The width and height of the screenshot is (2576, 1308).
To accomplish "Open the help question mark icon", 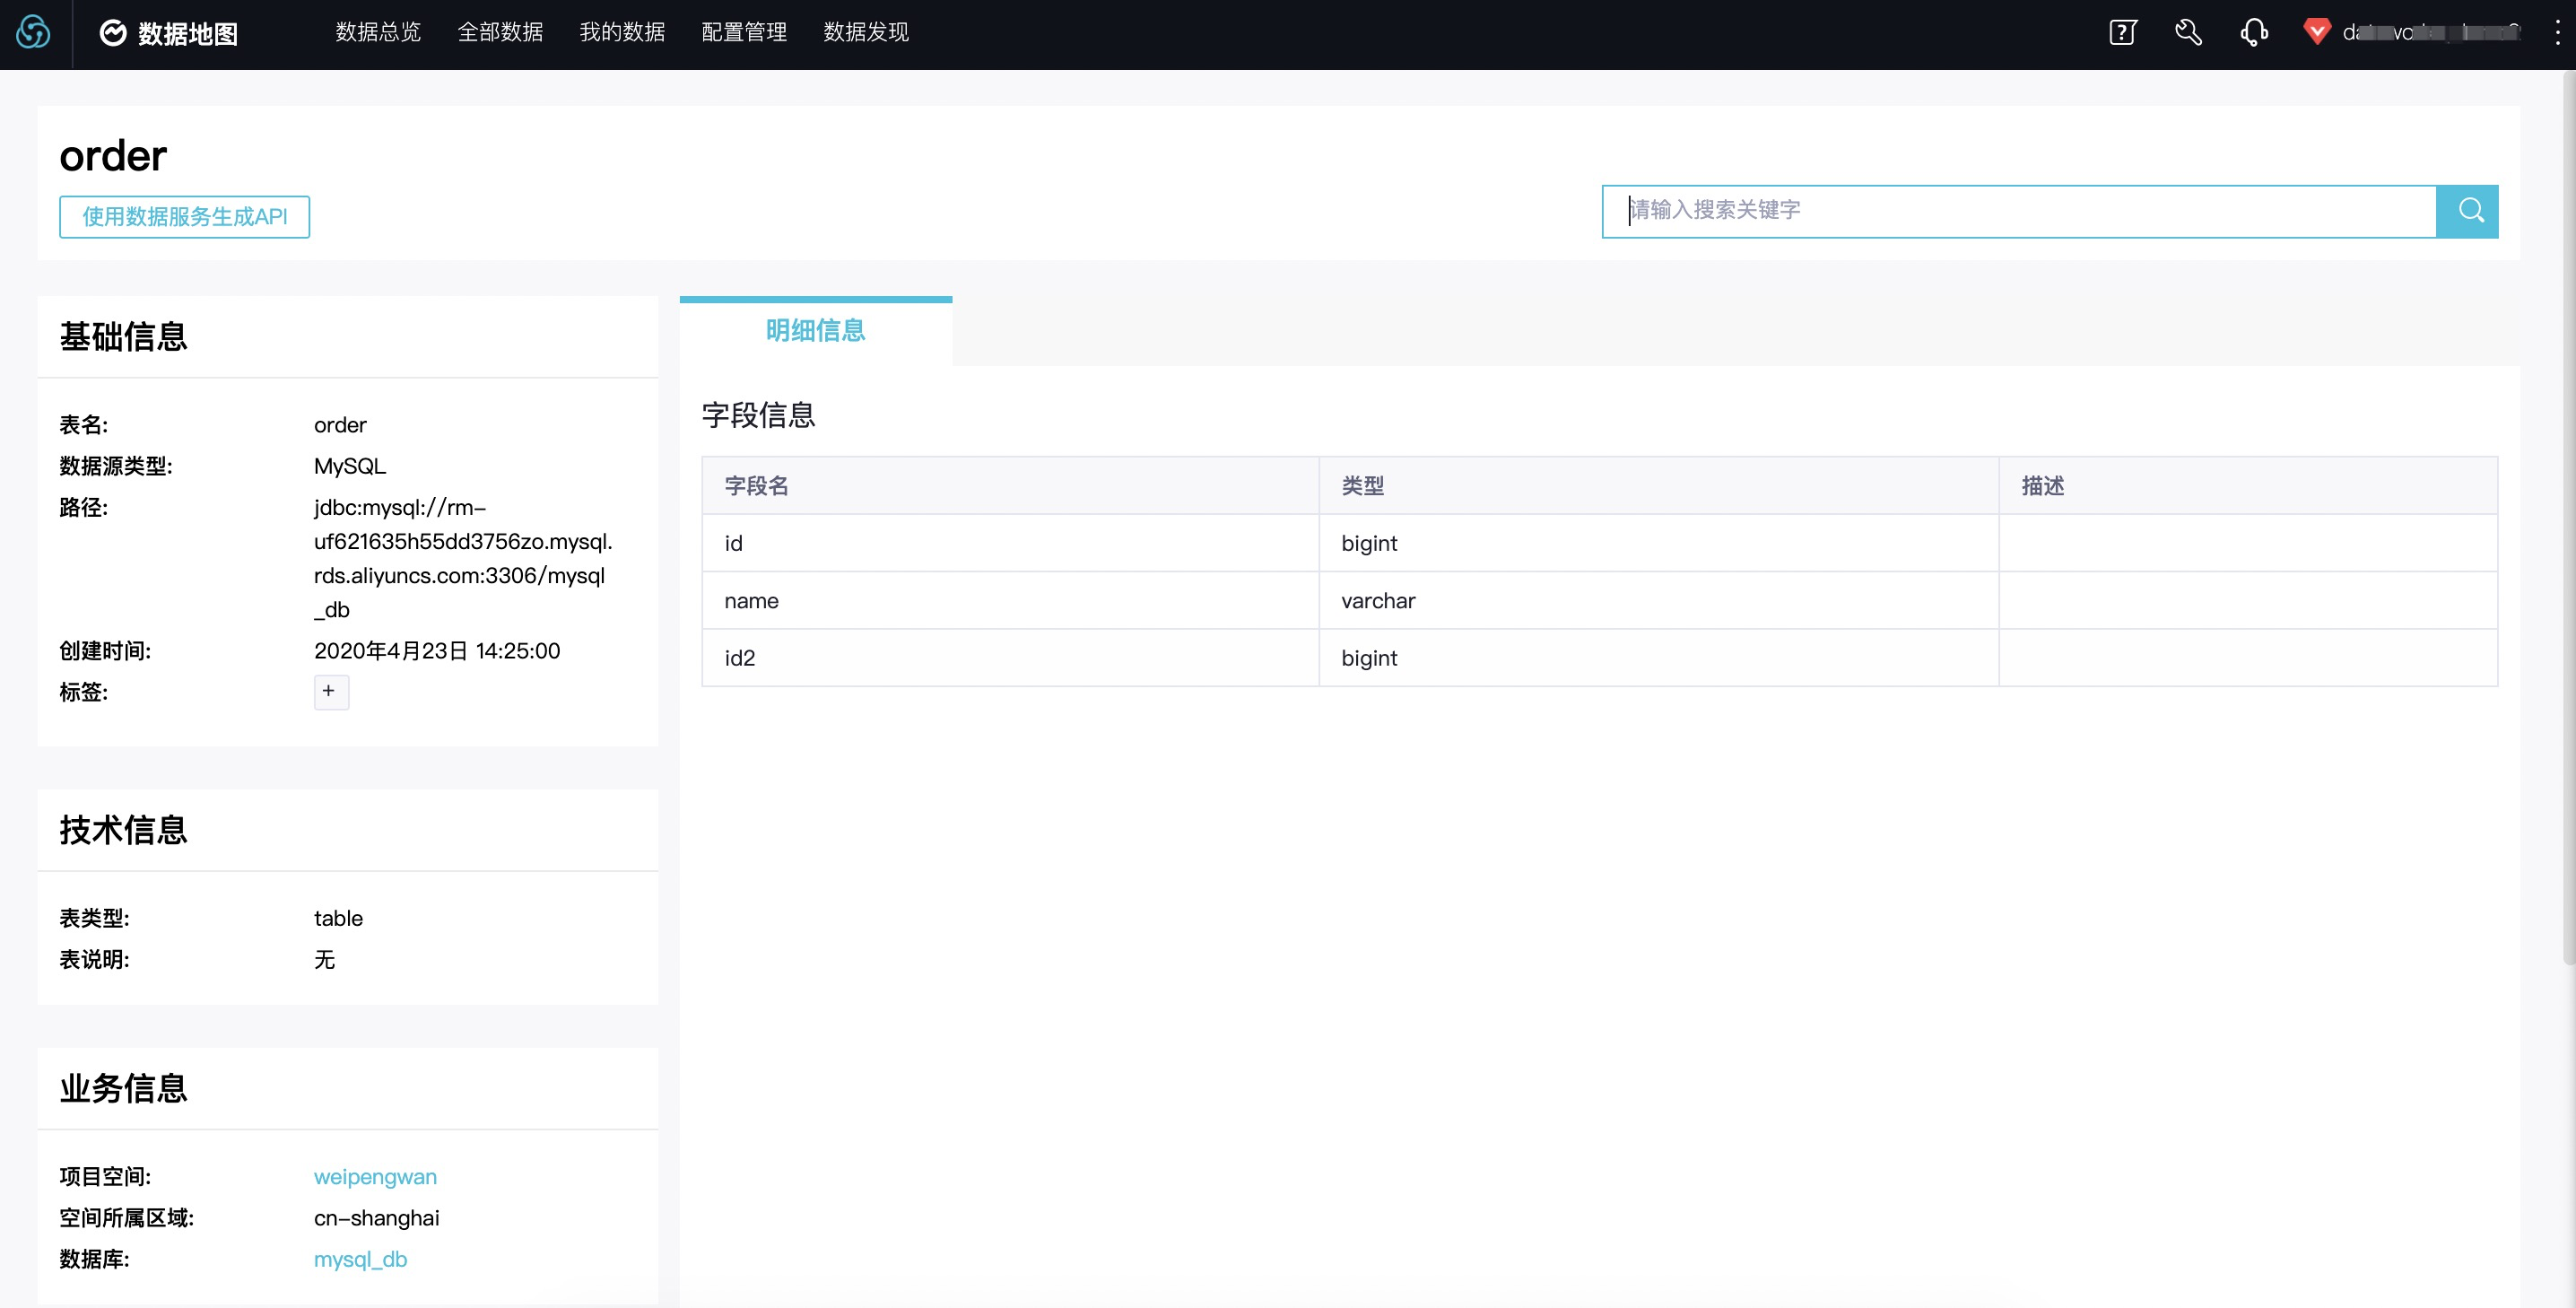I will [2122, 33].
